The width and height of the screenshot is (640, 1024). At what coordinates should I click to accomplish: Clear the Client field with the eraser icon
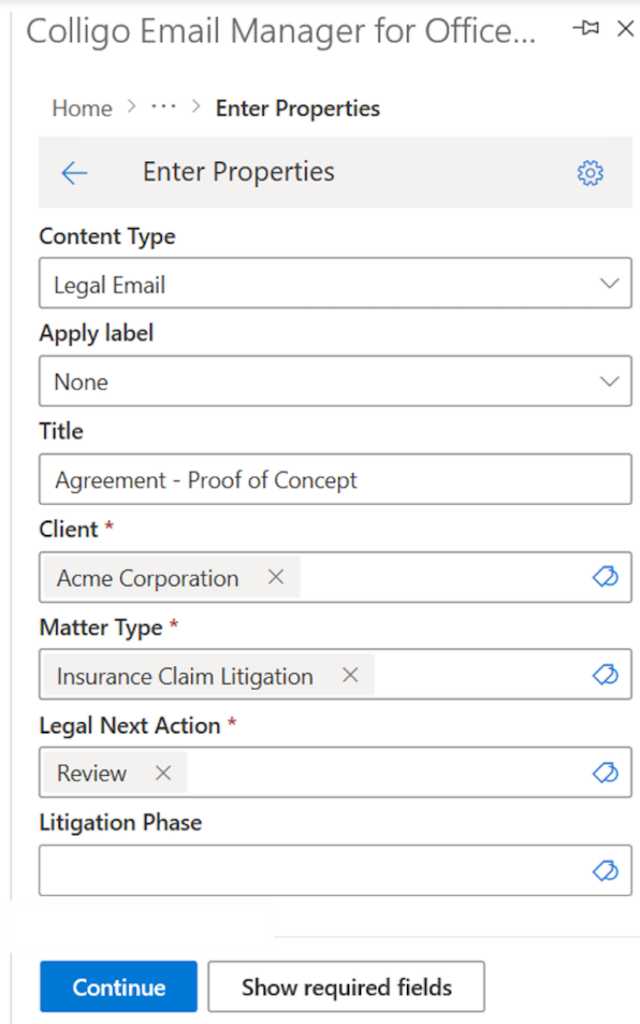[605, 577]
